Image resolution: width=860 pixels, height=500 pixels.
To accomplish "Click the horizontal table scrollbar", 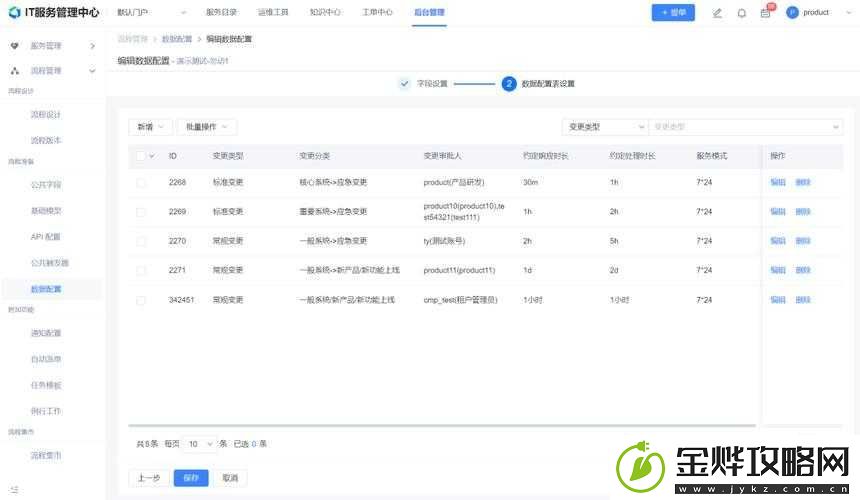I will click(442, 425).
